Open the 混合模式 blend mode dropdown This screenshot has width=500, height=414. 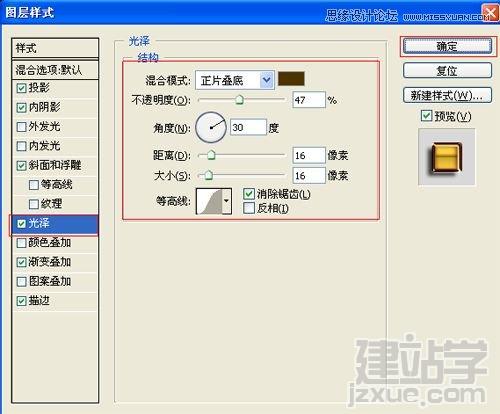click(x=235, y=80)
